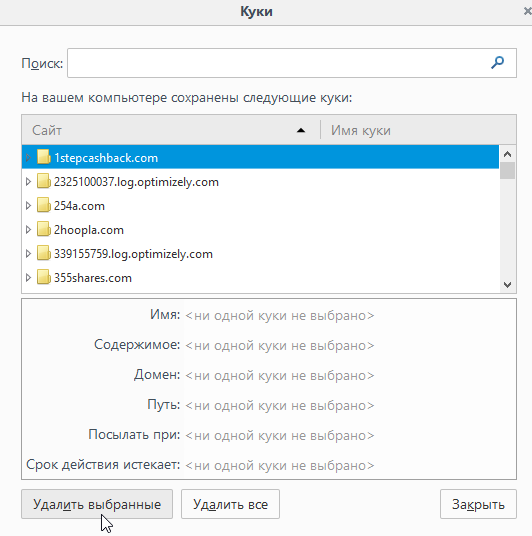Expand the 339155759.log.optimizely.com row
Screen dimensions: 532x536
coord(28,253)
